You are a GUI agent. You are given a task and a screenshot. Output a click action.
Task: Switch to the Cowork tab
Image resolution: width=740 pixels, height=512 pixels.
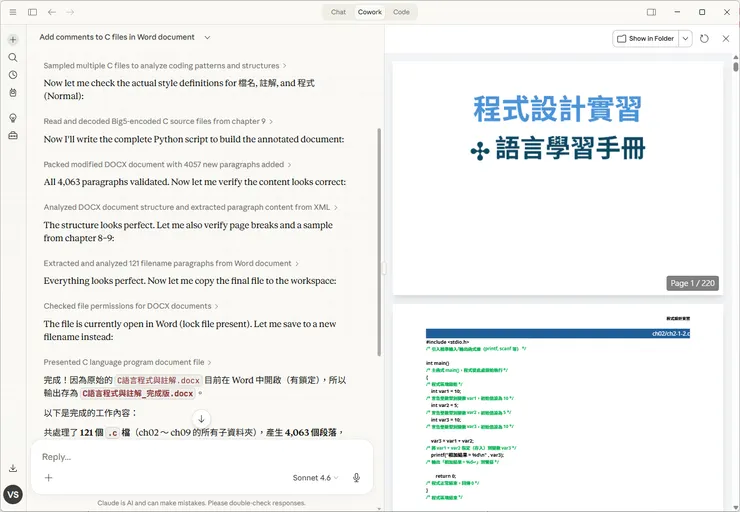[x=370, y=12]
